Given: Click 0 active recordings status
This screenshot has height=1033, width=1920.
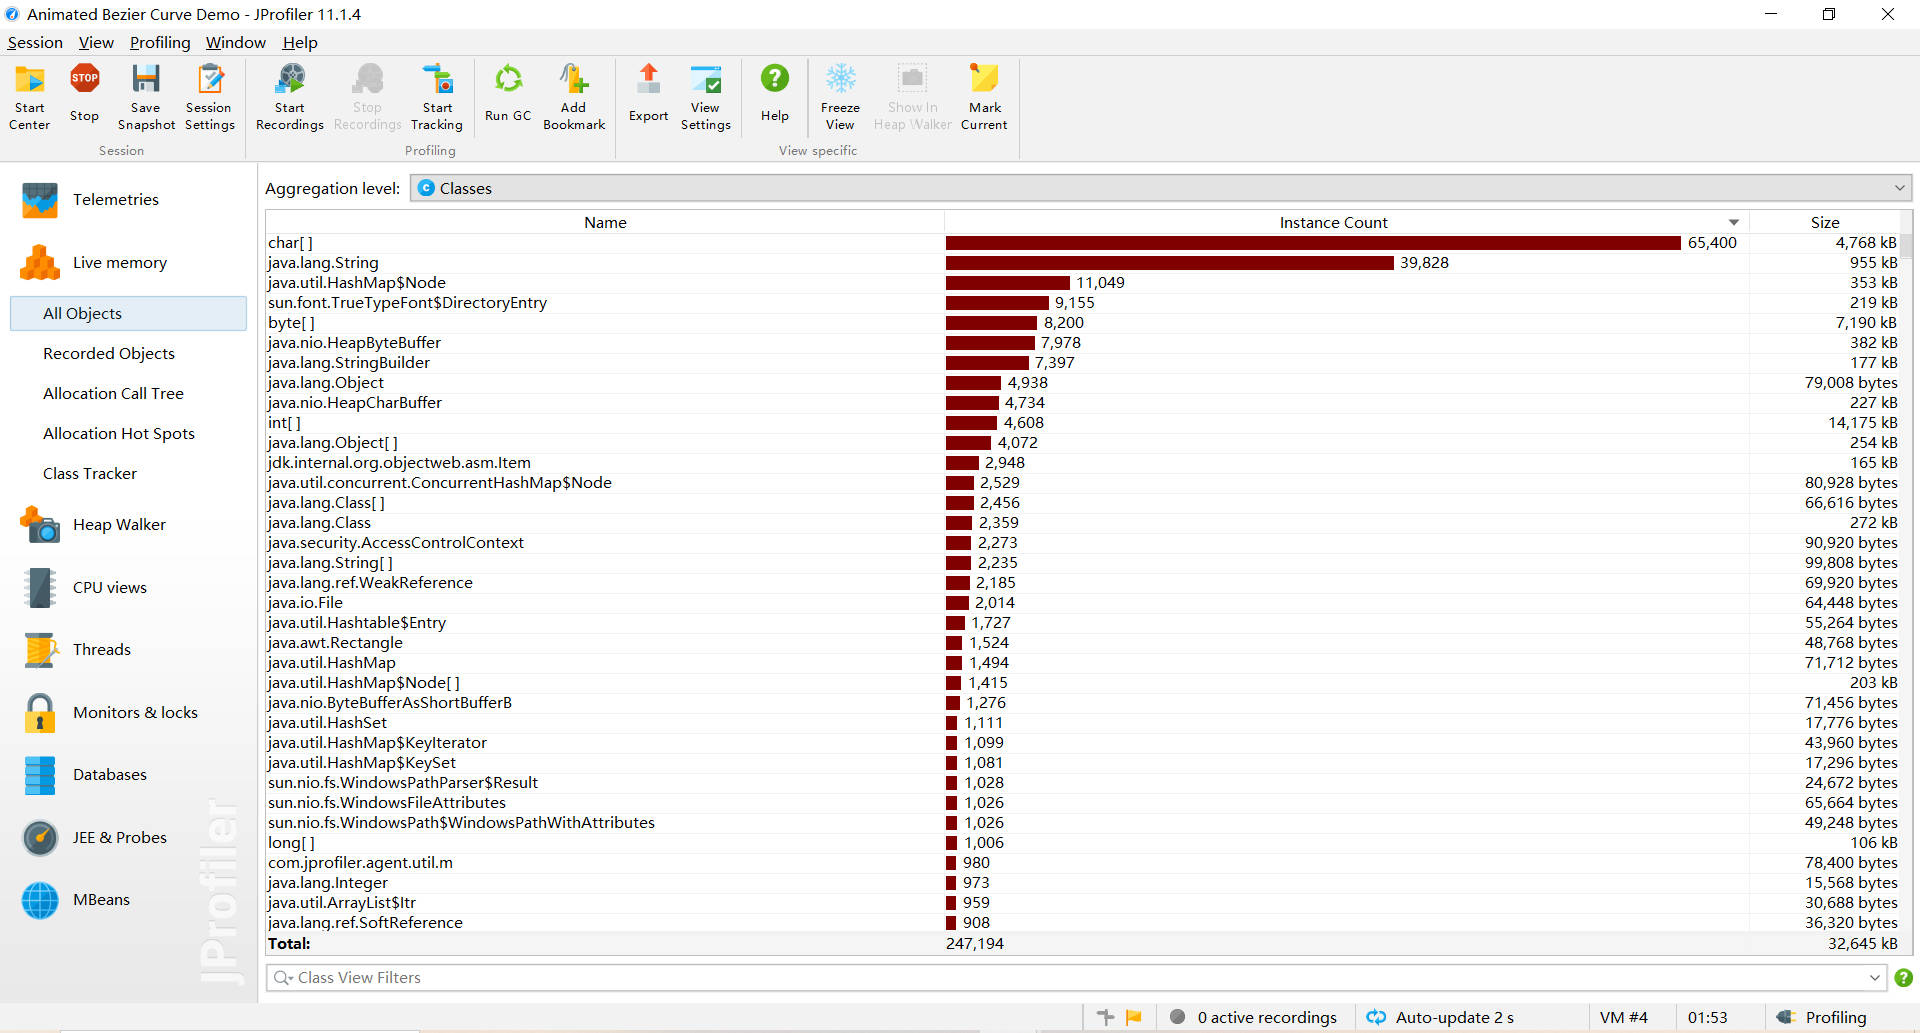Looking at the screenshot, I should (x=1254, y=1017).
